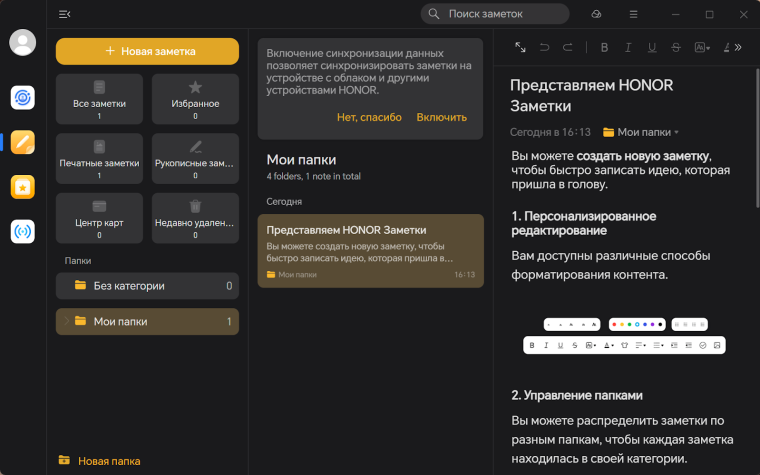
Task: Apply strikethrough formatting in editor toolbar
Action: 676,48
